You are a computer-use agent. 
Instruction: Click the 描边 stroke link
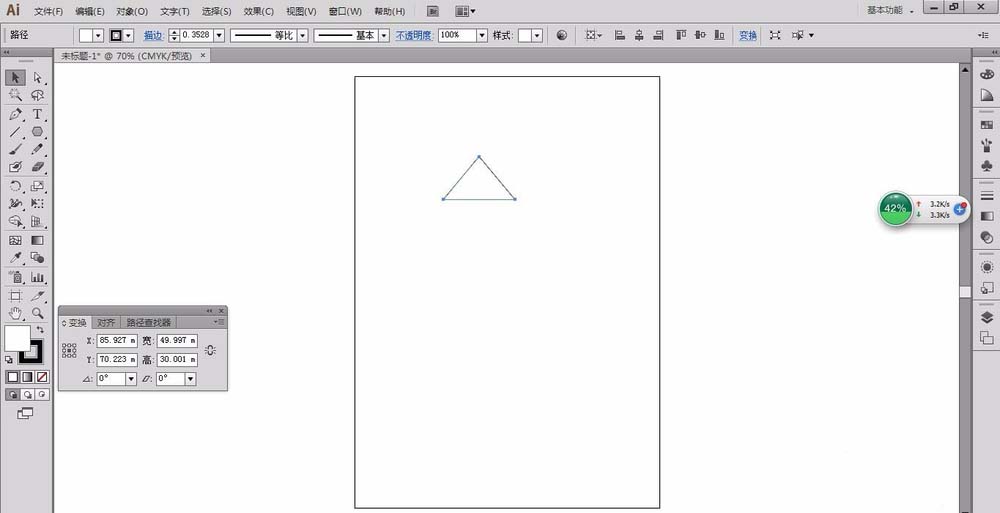153,36
